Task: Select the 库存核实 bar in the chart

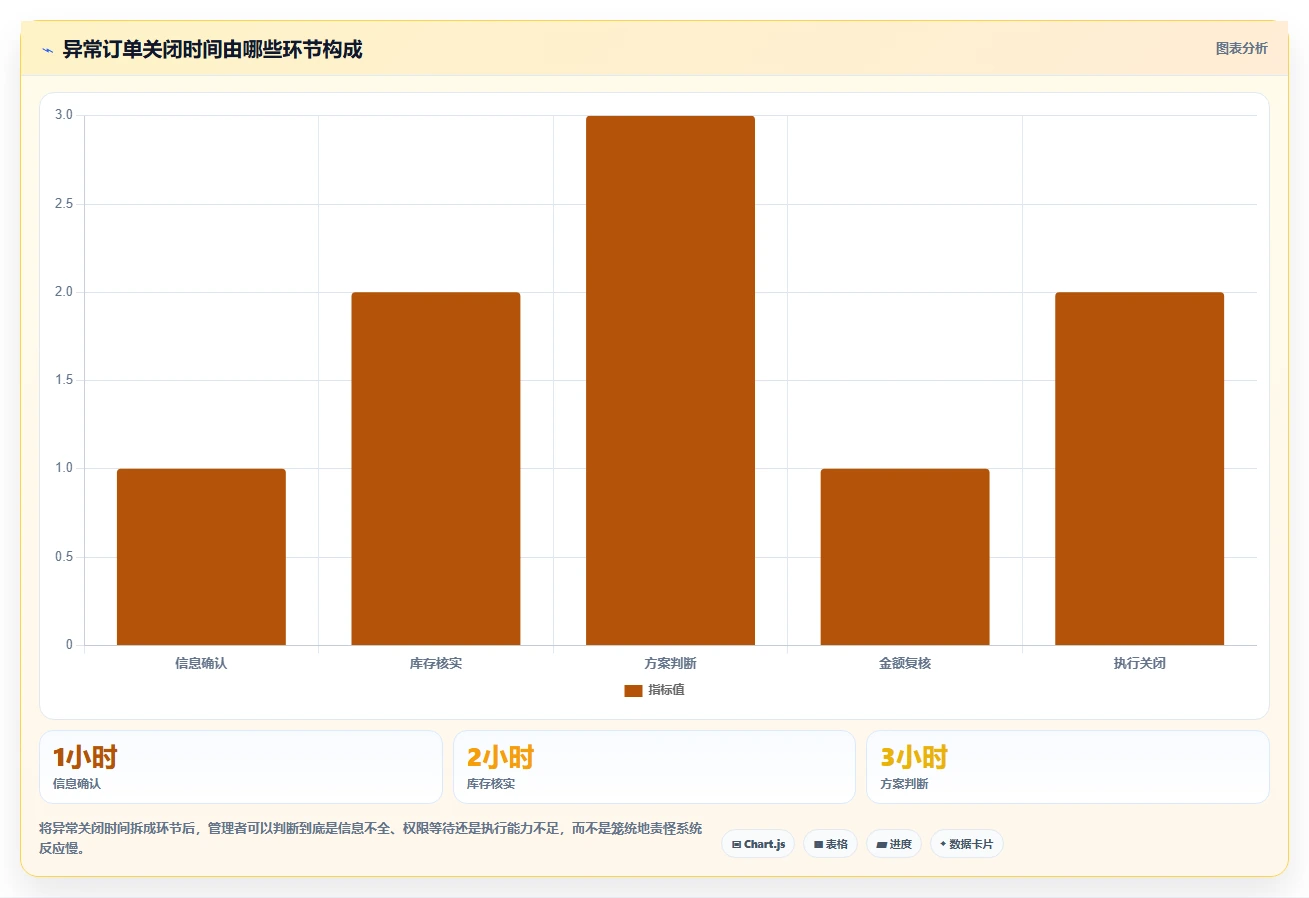Action: point(436,469)
